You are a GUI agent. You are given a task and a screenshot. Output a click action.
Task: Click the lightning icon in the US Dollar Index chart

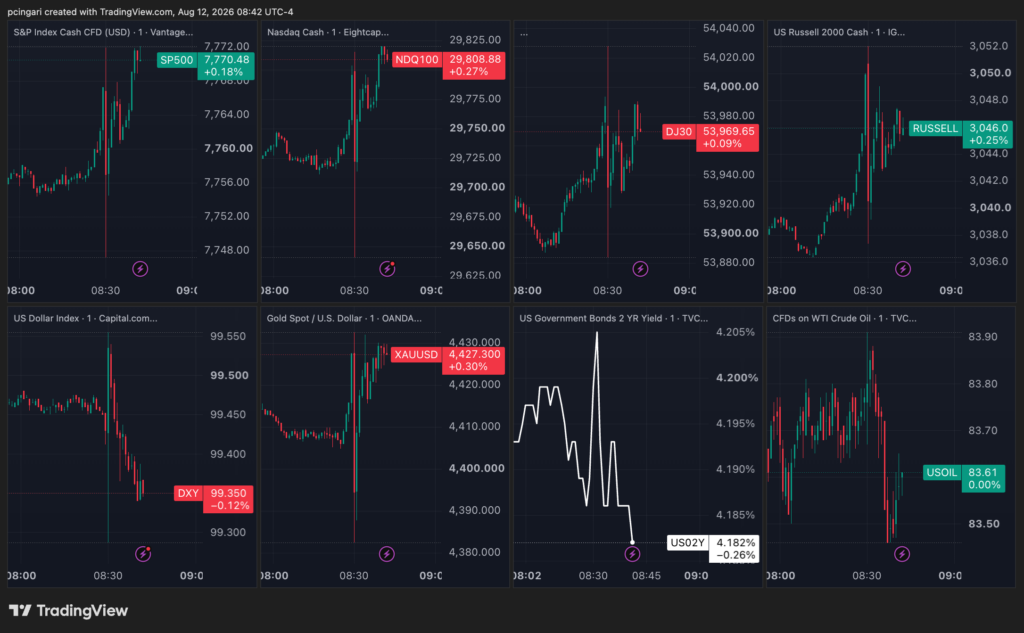coord(142,554)
